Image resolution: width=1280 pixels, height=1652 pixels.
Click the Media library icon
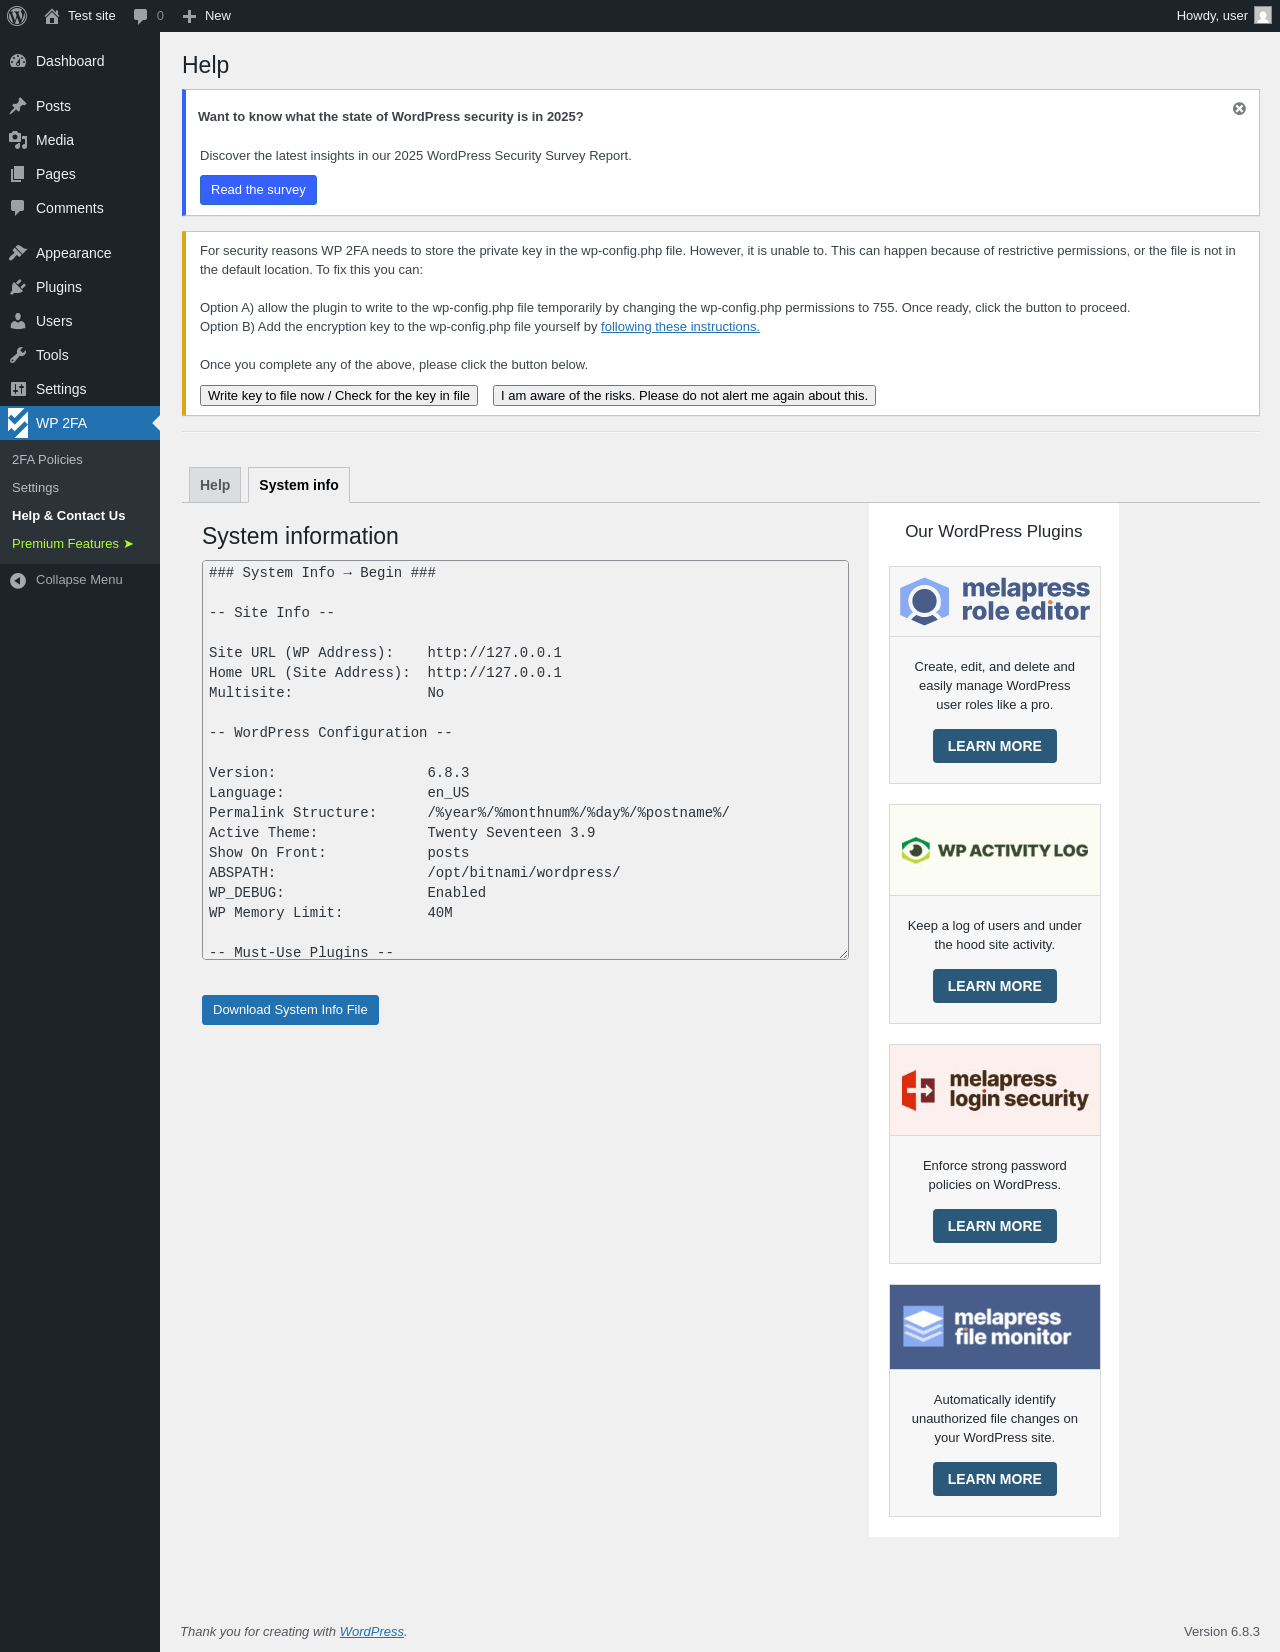(18, 140)
